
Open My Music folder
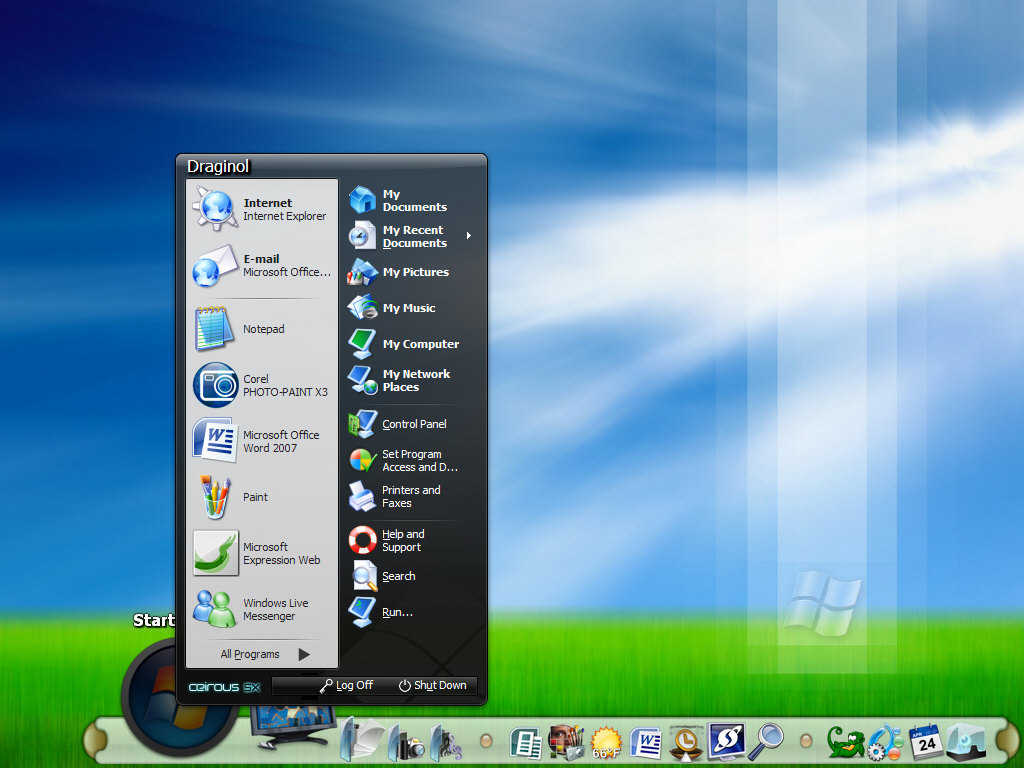pos(411,308)
